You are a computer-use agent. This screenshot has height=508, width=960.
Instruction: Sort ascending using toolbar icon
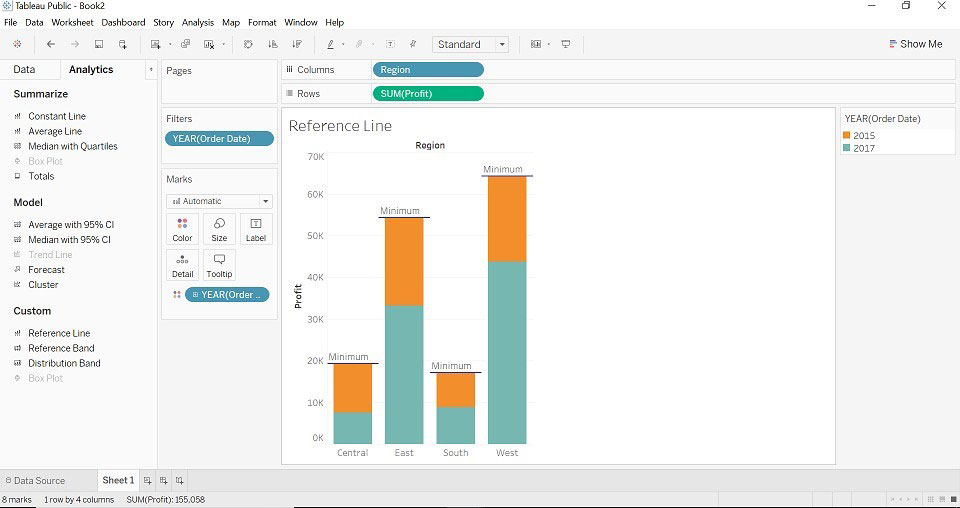point(273,44)
